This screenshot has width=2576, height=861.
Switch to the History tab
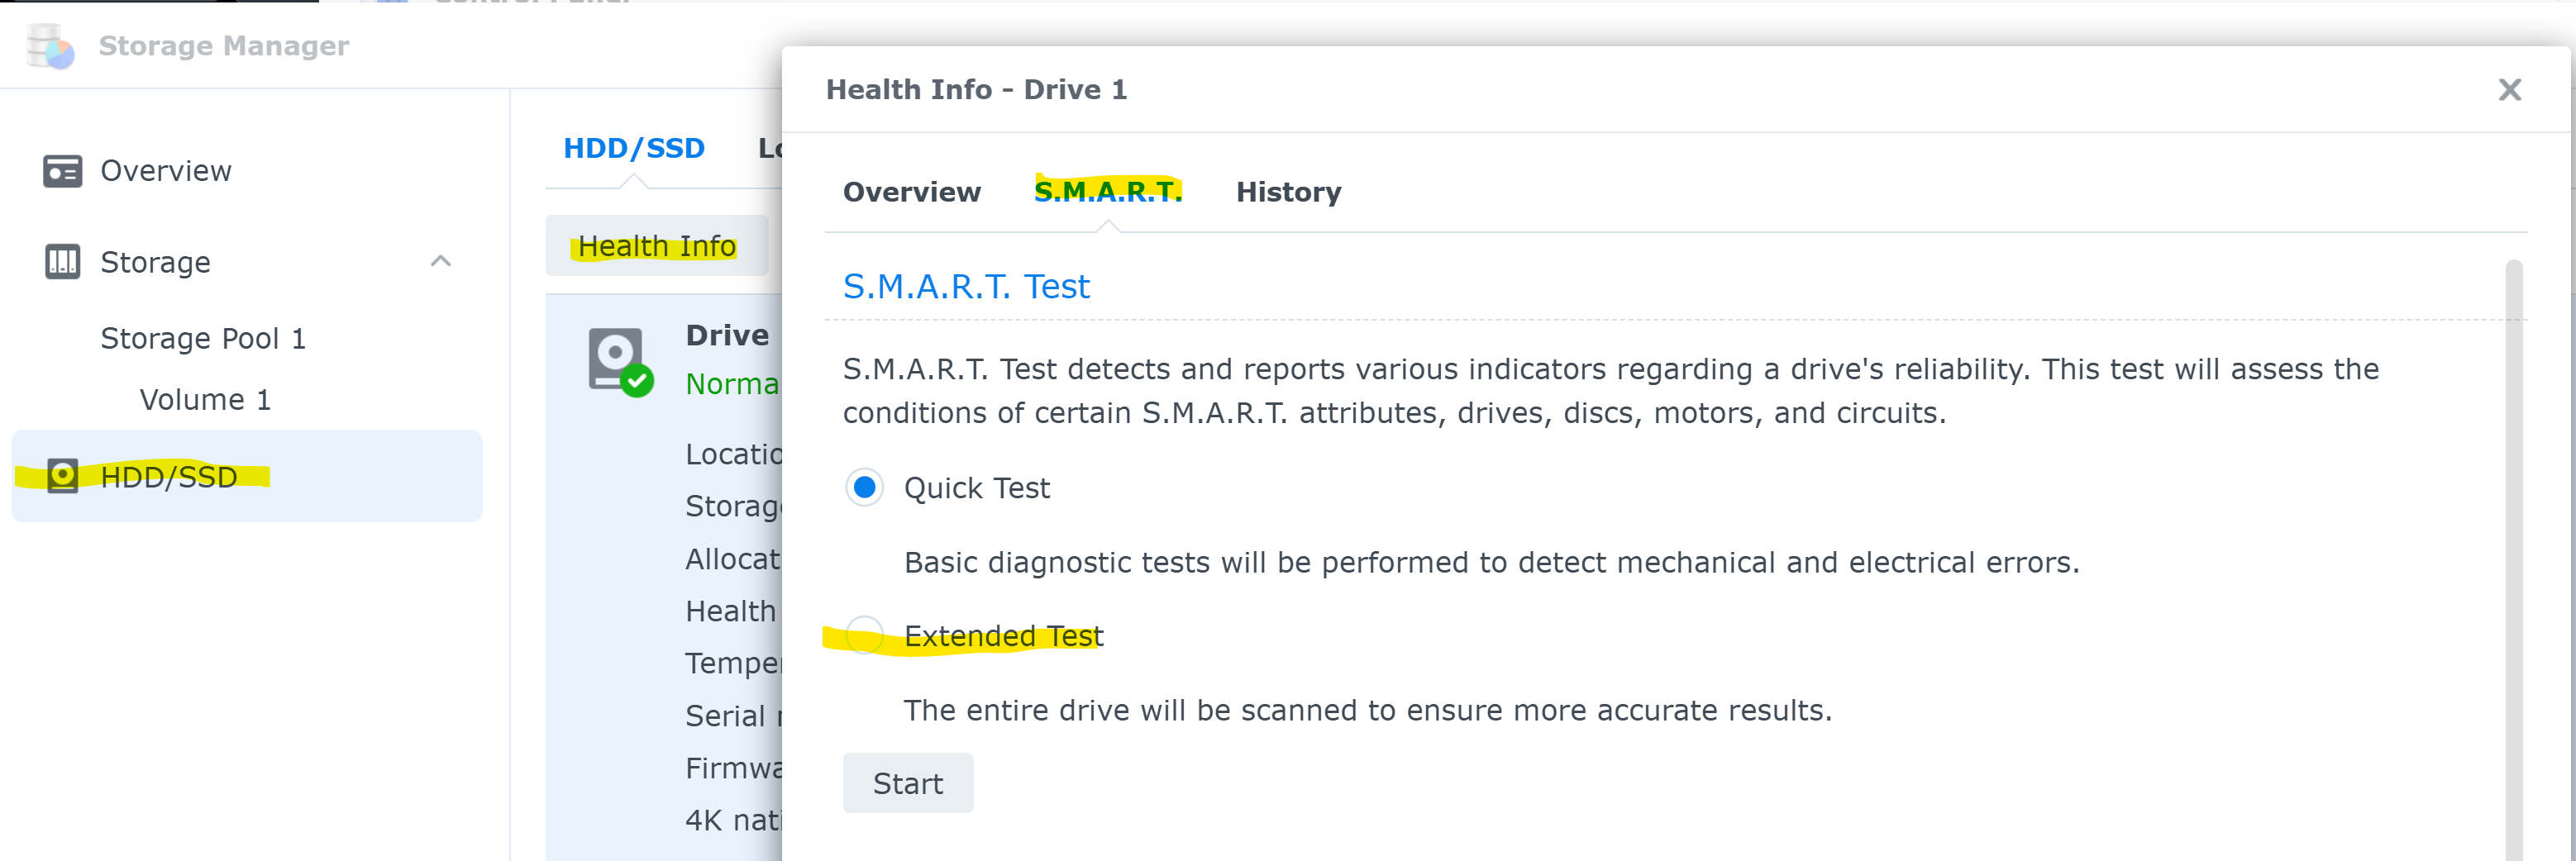tap(1288, 192)
